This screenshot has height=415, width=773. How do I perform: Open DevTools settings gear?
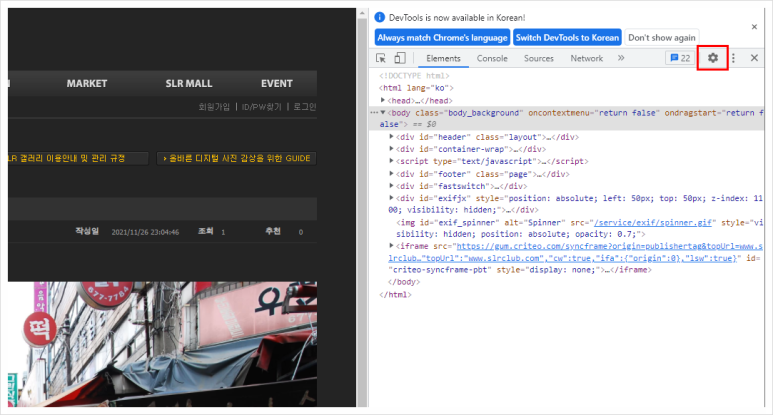pyautogui.click(x=712, y=58)
